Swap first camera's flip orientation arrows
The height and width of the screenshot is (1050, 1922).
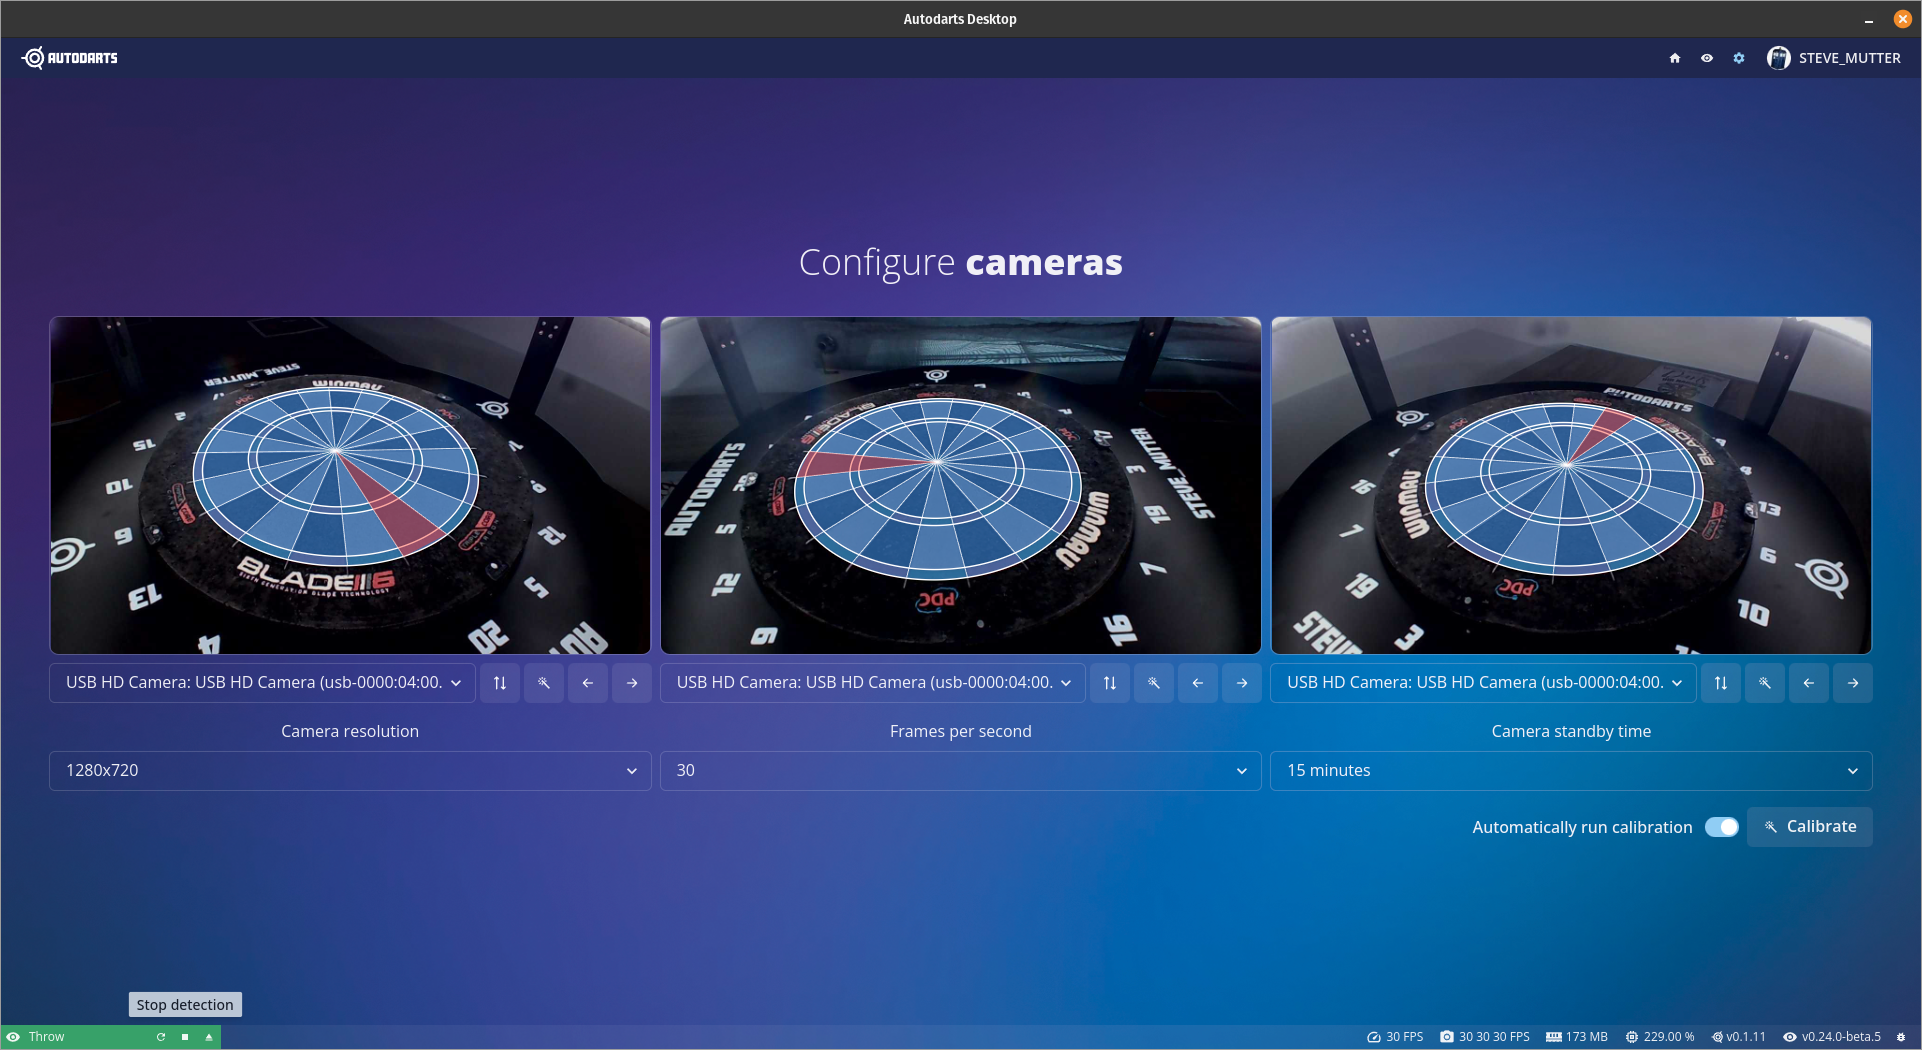point(500,683)
